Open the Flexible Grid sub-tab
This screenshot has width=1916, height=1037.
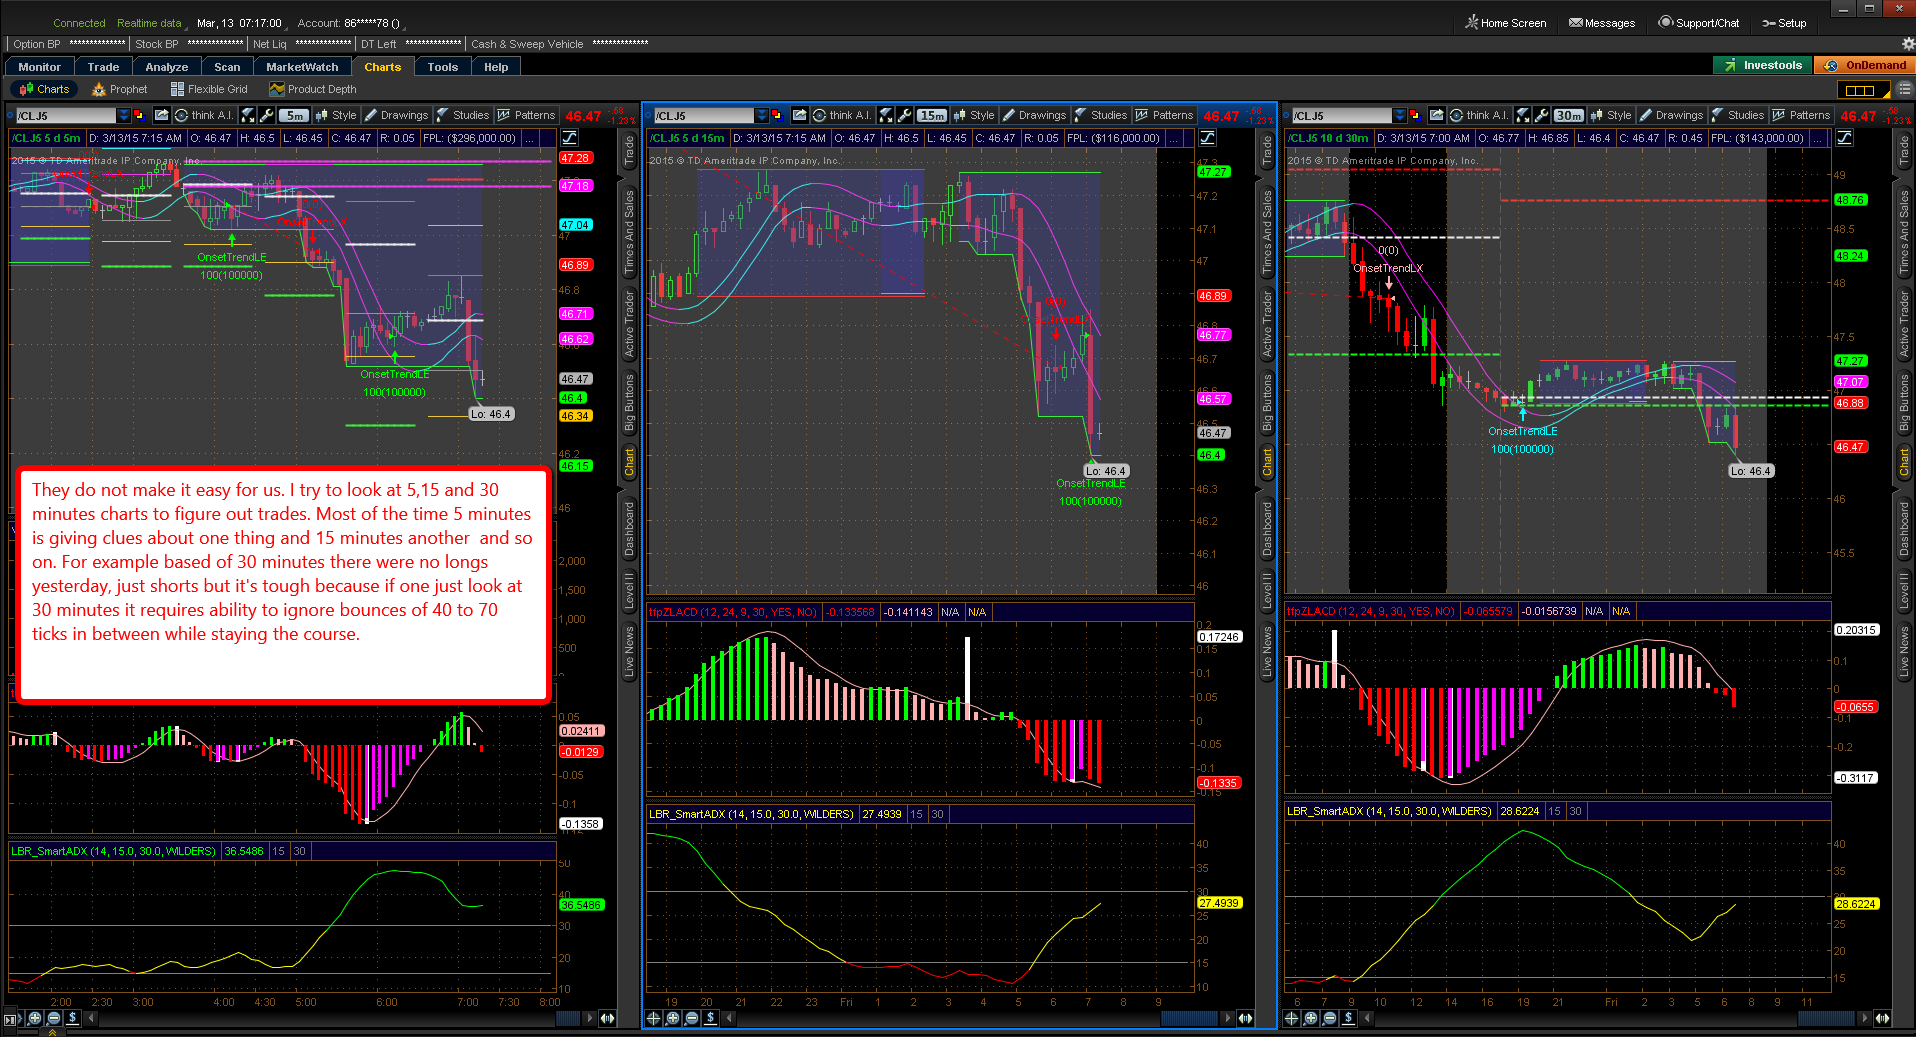209,89
